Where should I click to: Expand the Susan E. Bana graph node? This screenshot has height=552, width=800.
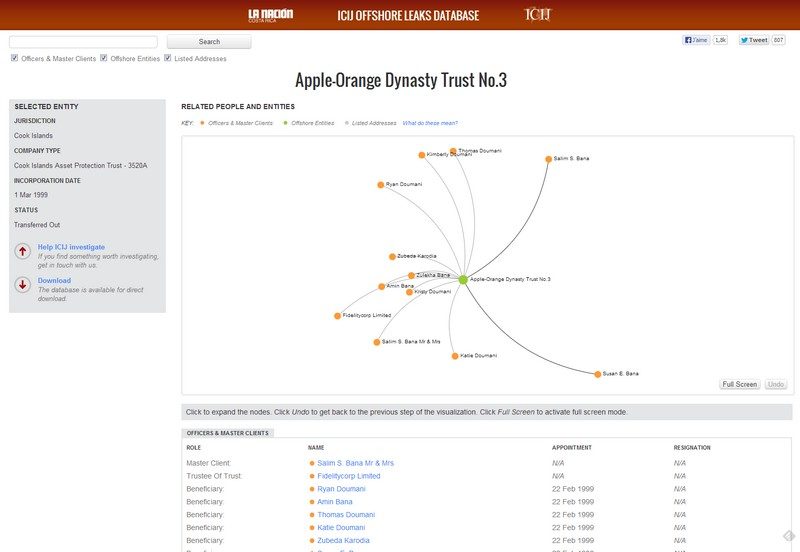coord(597,374)
